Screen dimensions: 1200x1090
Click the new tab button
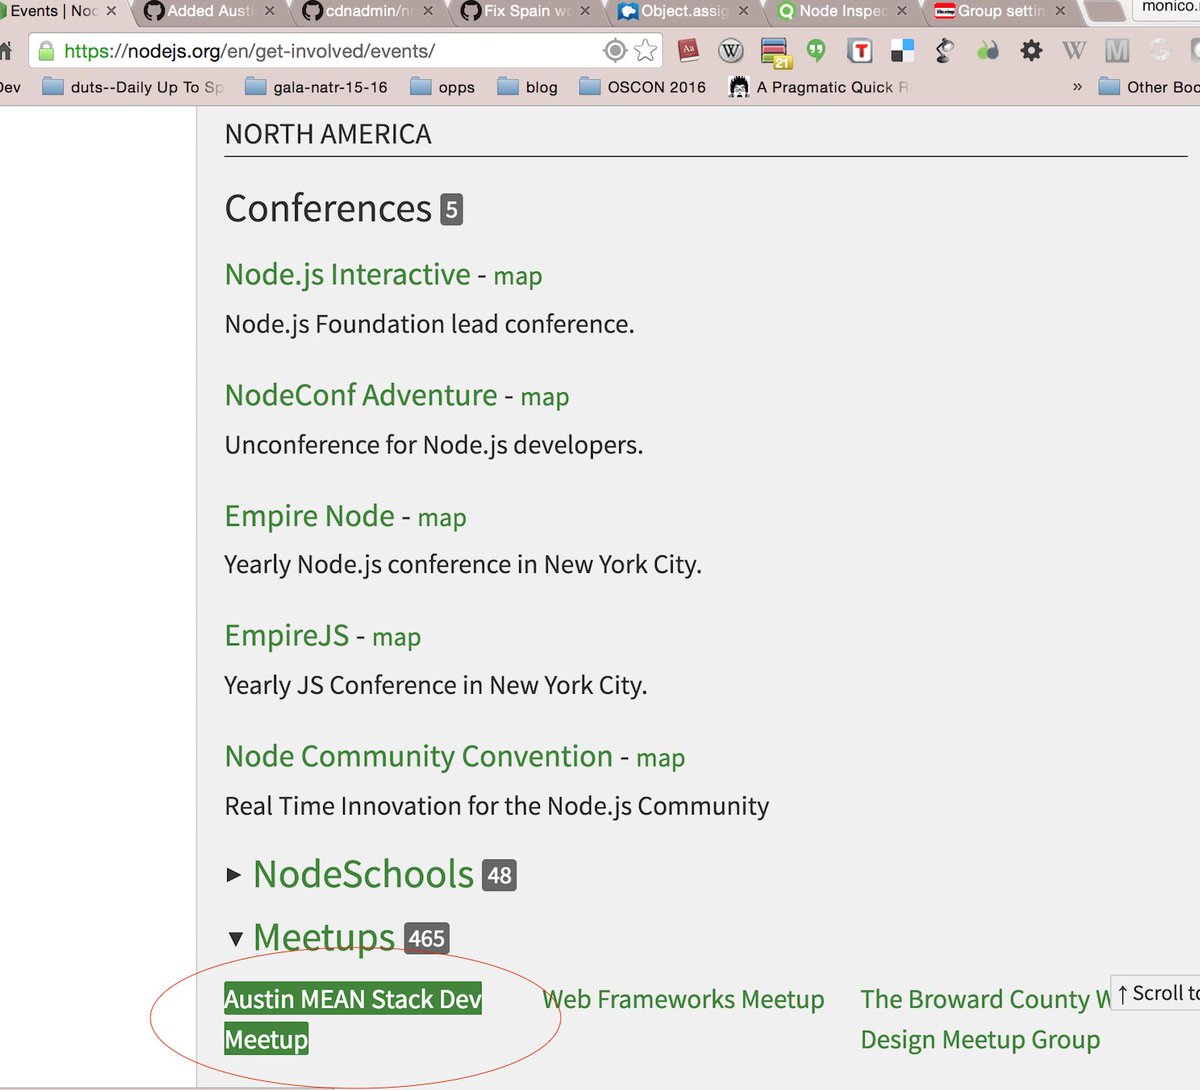(x=1104, y=12)
